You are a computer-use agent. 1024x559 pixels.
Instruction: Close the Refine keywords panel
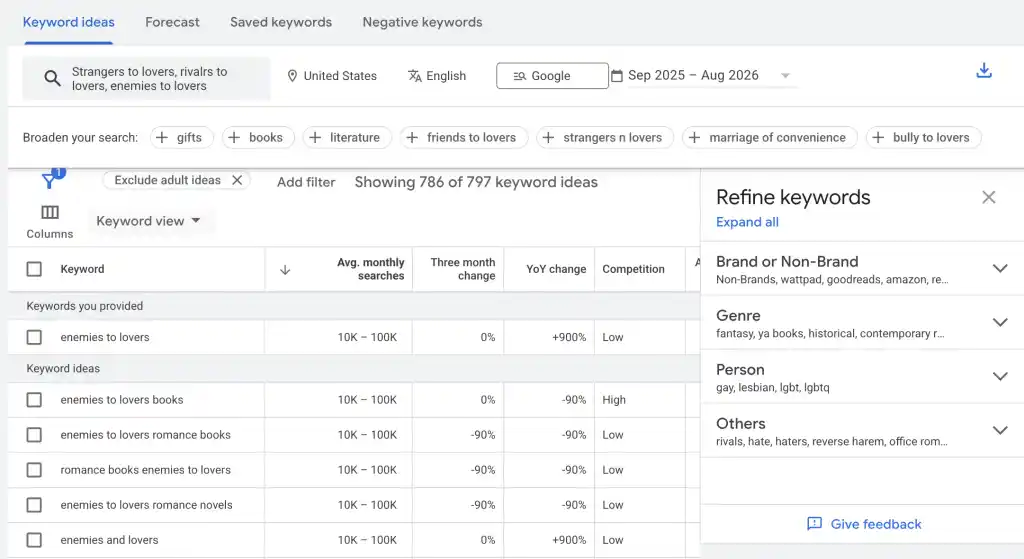(x=988, y=197)
